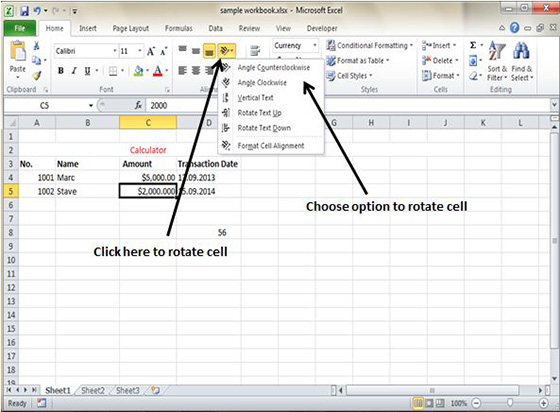
Task: Decrease font size with Shrink Font
Action: point(164,51)
